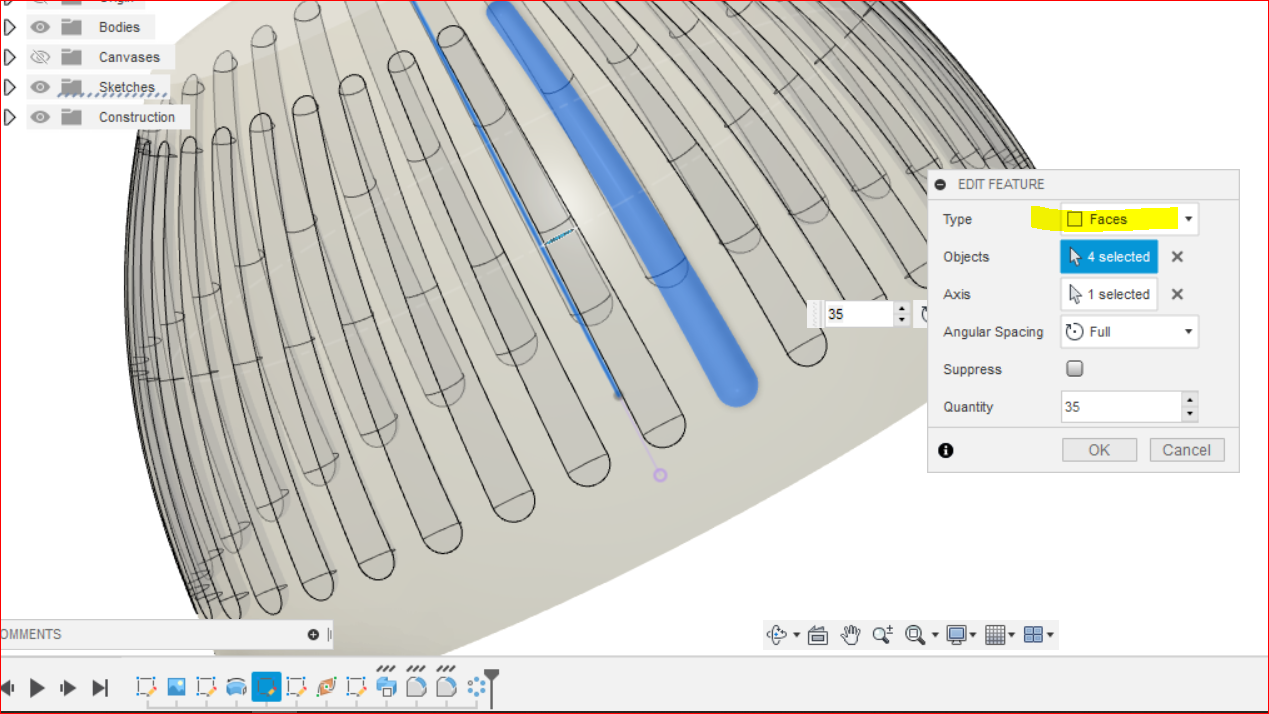Screen dimensions: 1269x714
Task: Toggle visibility of the Bodies folder
Action: coord(40,27)
